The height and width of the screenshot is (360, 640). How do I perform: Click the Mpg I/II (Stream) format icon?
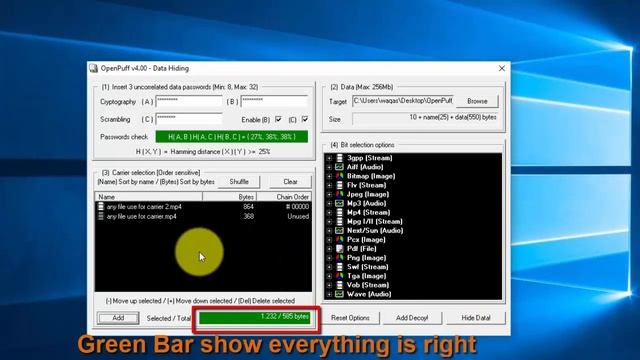click(x=339, y=222)
